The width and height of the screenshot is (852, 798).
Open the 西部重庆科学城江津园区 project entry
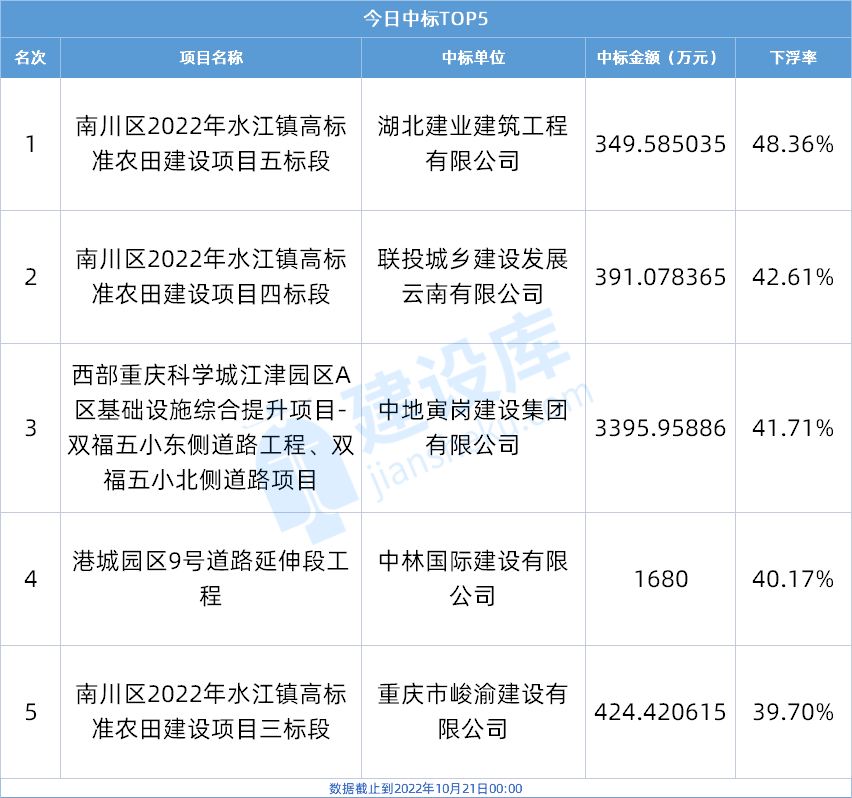[x=211, y=428]
